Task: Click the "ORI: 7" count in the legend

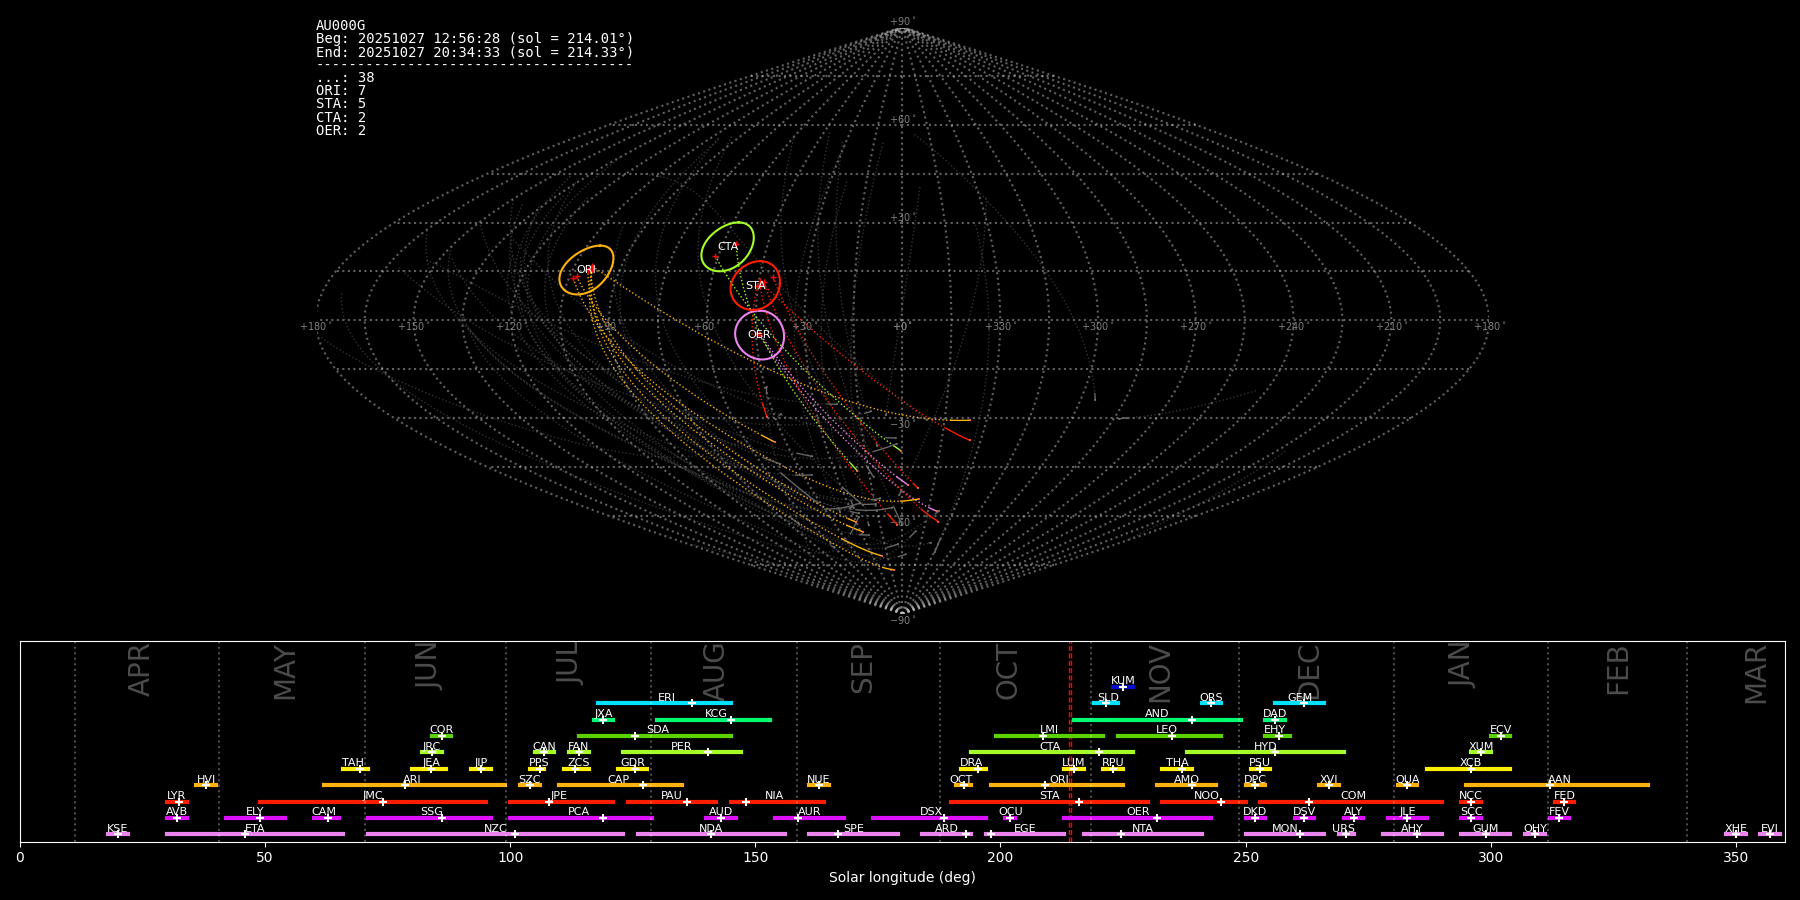Action: (341, 91)
